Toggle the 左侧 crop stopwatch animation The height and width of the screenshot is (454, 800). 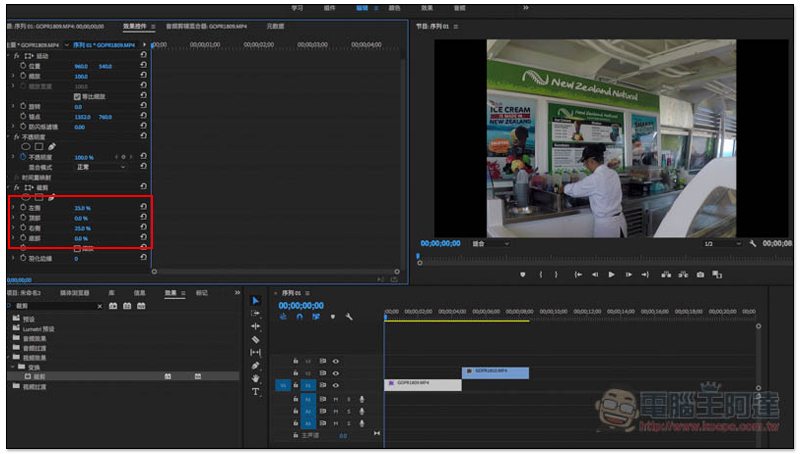pos(24,207)
